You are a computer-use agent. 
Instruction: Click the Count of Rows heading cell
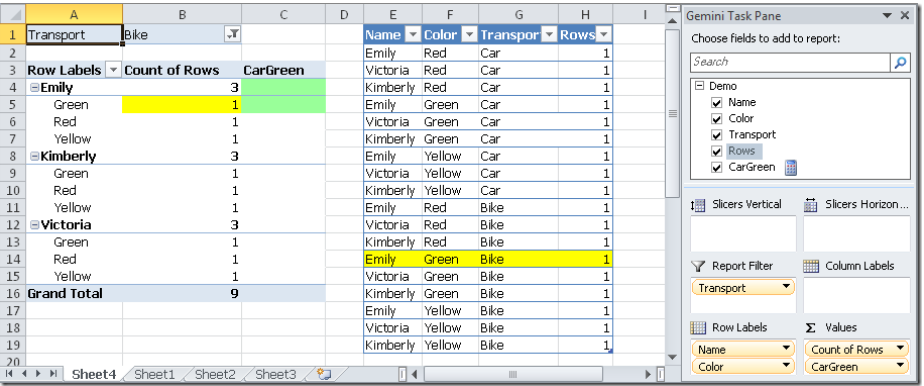(182, 71)
